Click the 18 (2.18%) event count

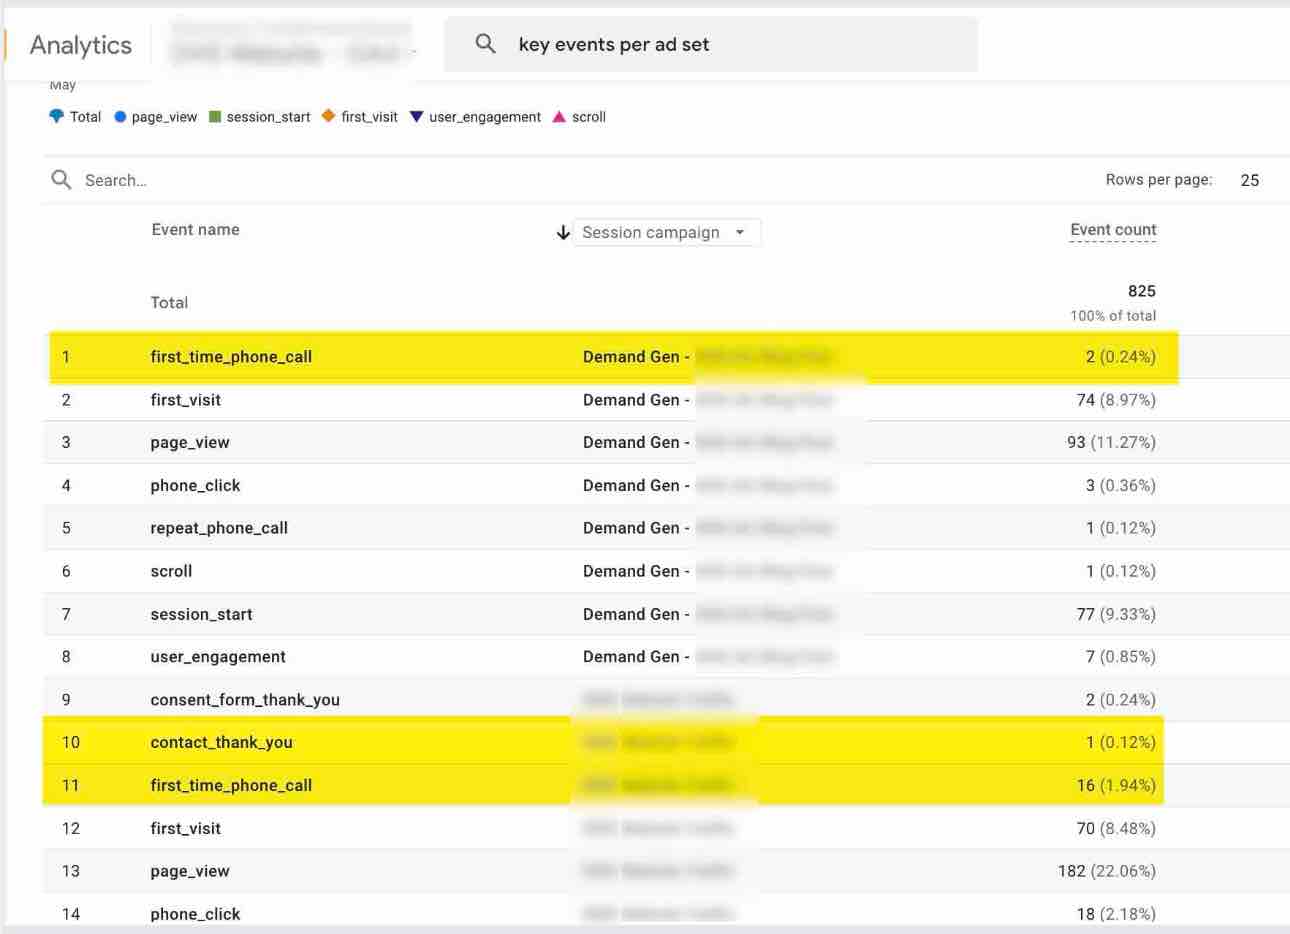[x=1116, y=914]
